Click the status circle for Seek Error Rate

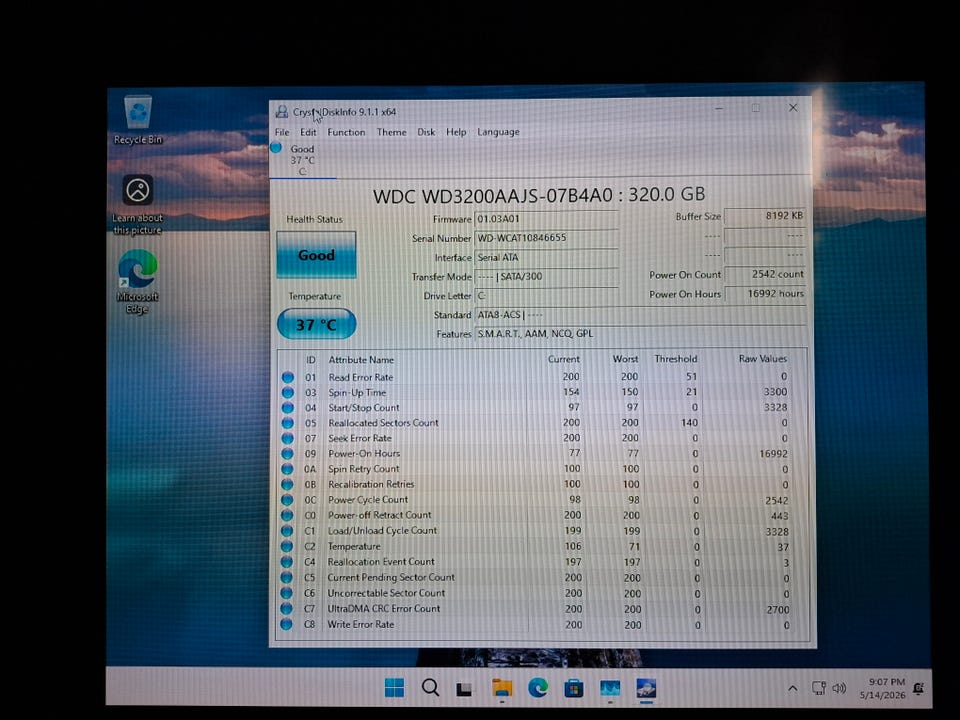coord(288,438)
